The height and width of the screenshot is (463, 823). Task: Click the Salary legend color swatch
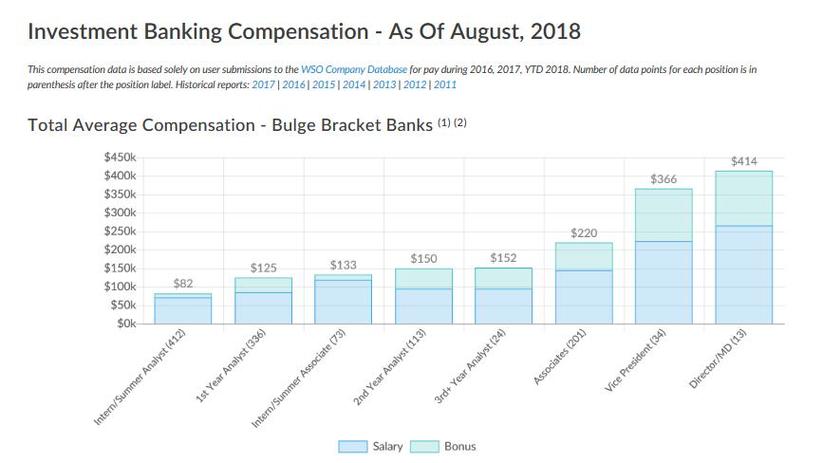[353, 446]
